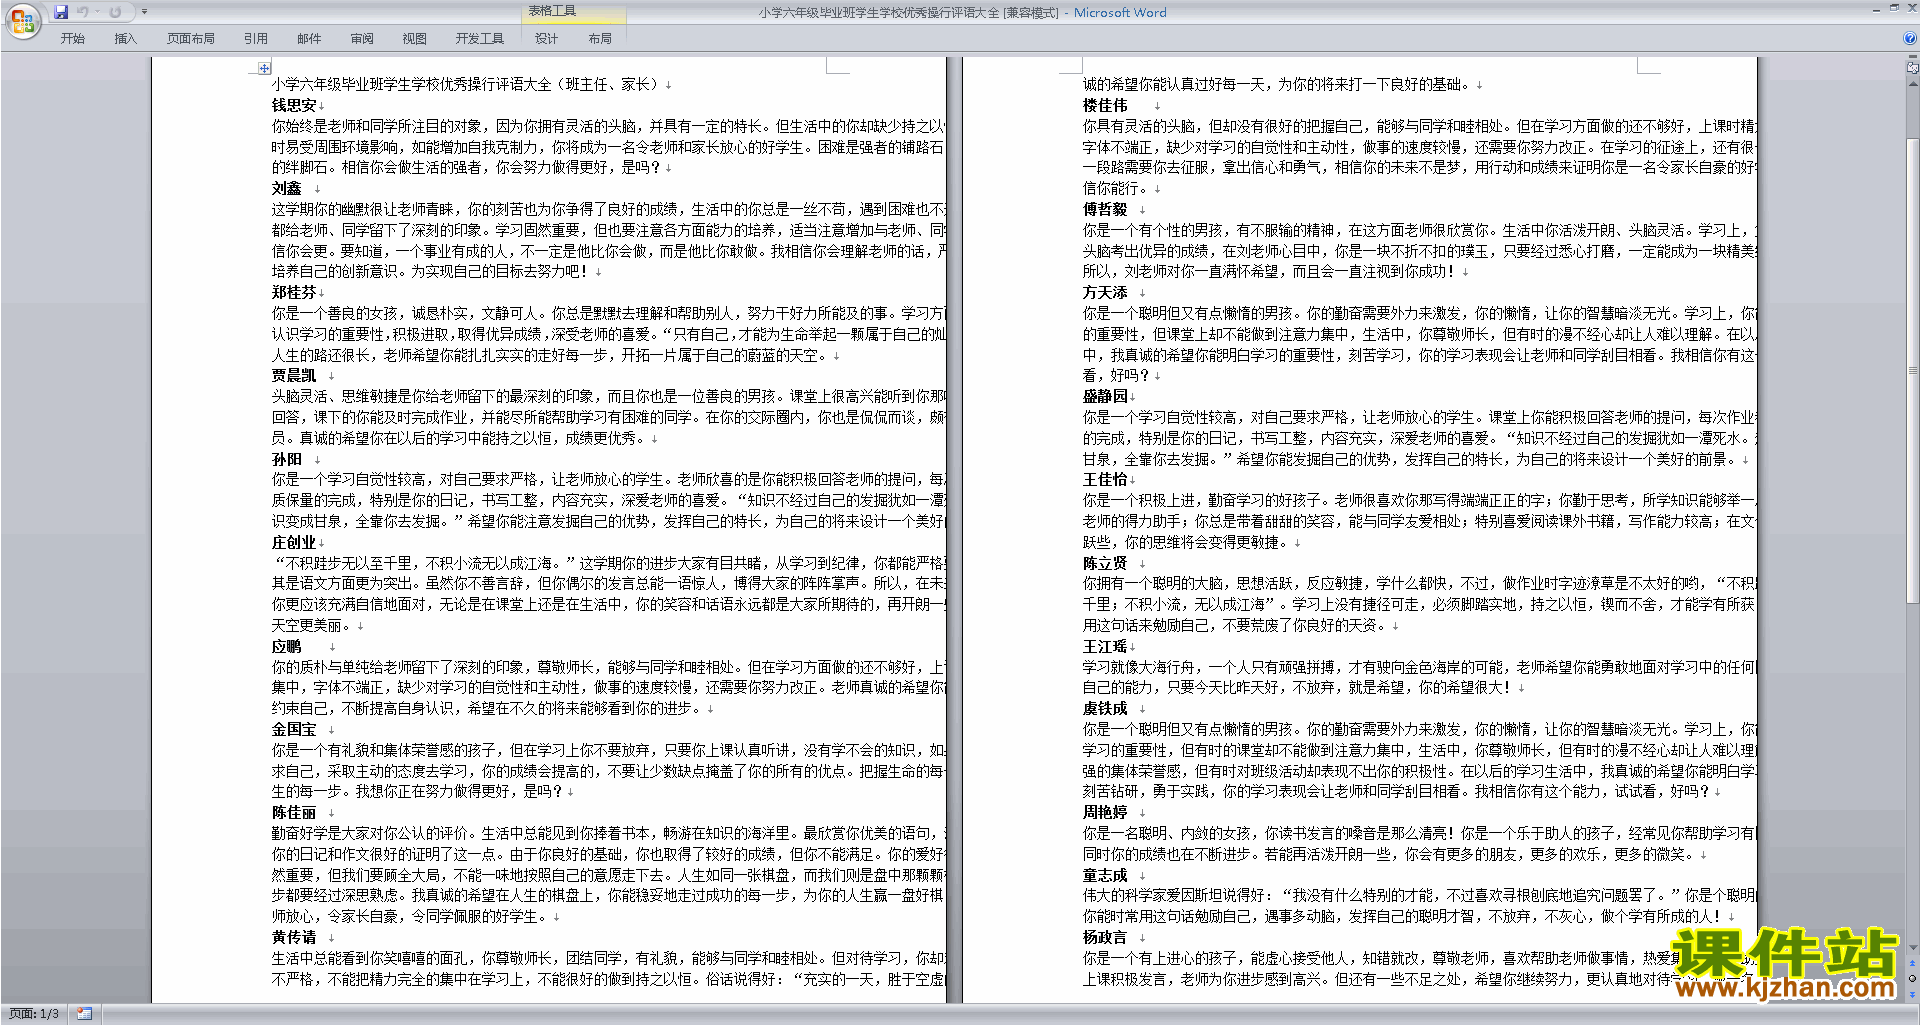1920x1025 pixels.
Task: Click the Redo icon in quick access
Action: point(115,12)
